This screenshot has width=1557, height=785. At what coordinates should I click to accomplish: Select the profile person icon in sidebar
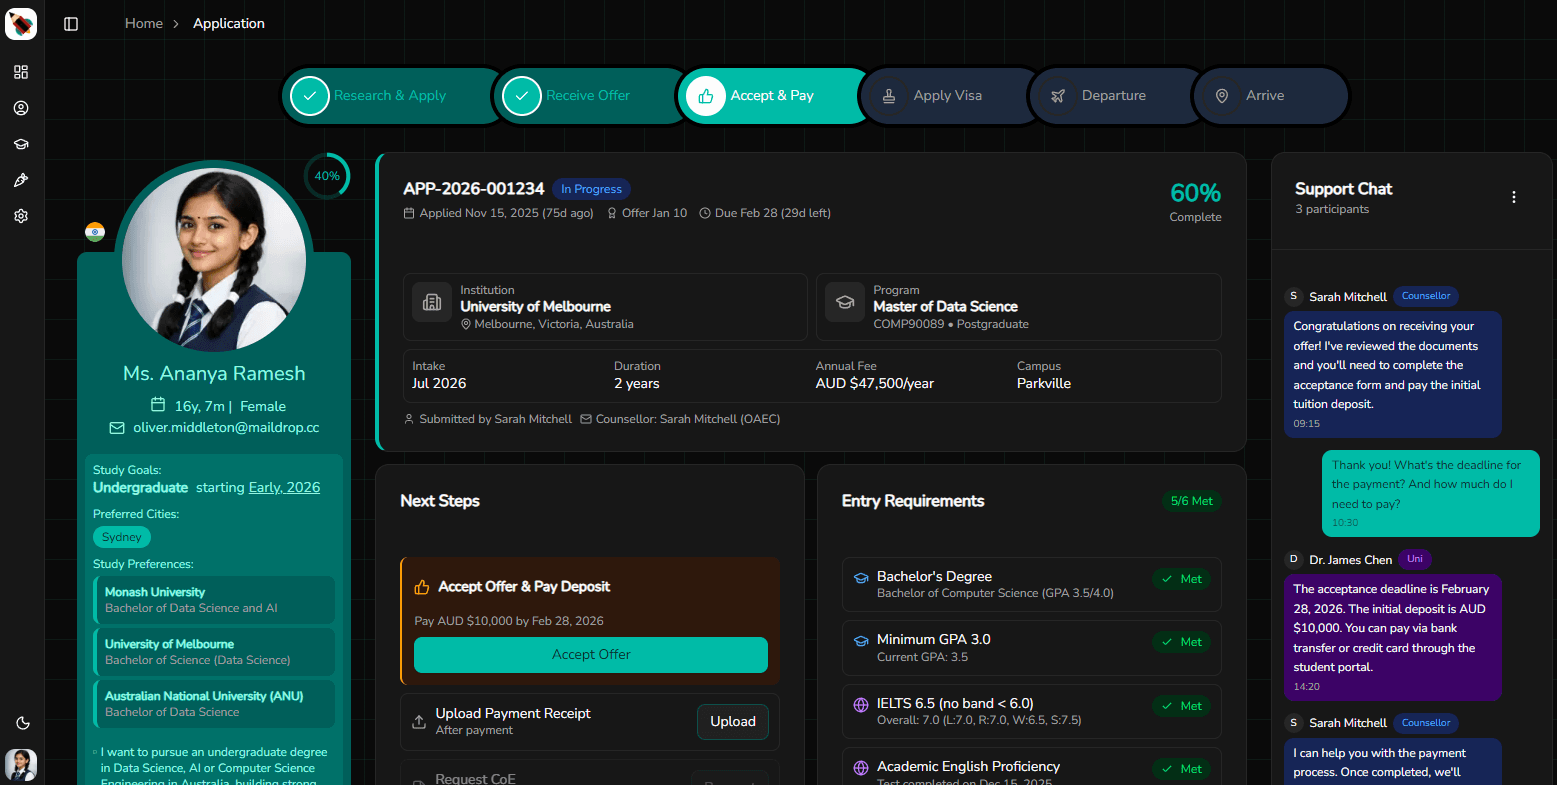pyautogui.click(x=21, y=108)
